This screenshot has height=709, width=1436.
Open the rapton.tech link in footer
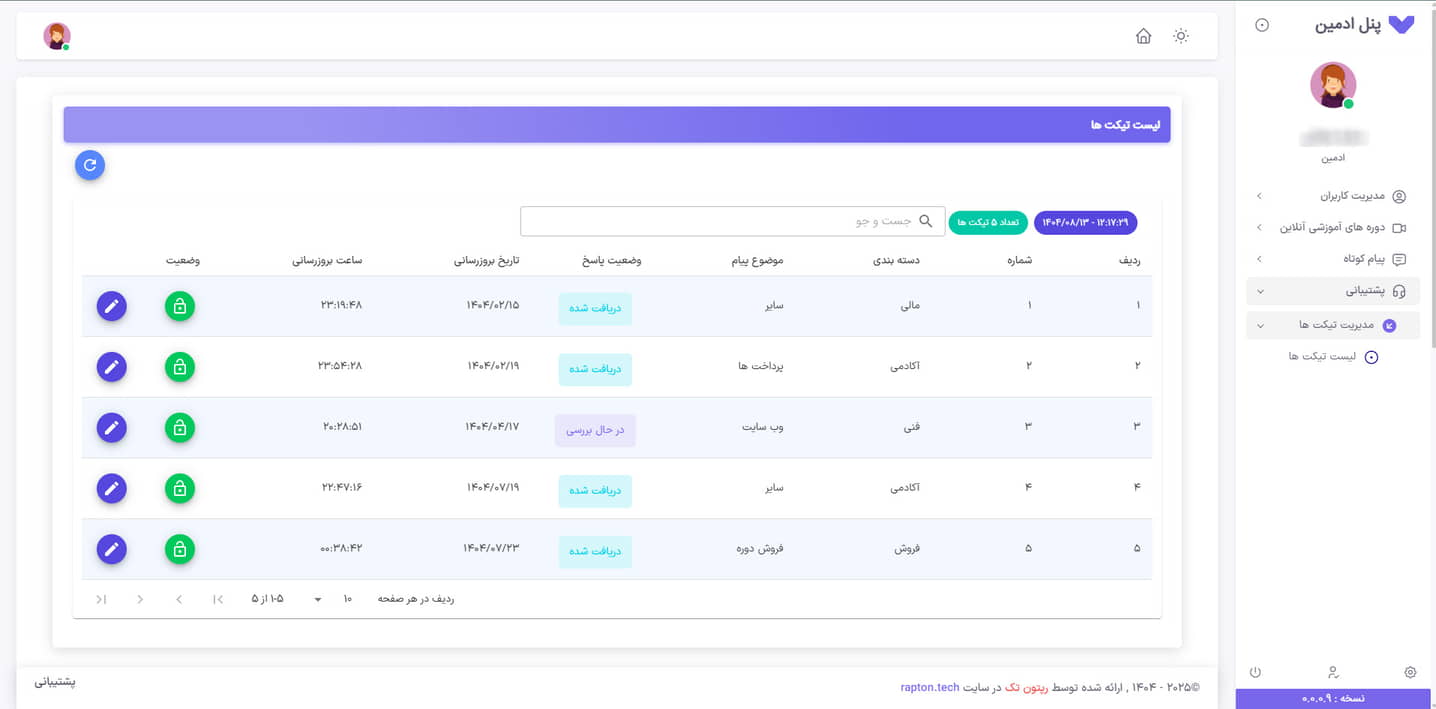(929, 688)
